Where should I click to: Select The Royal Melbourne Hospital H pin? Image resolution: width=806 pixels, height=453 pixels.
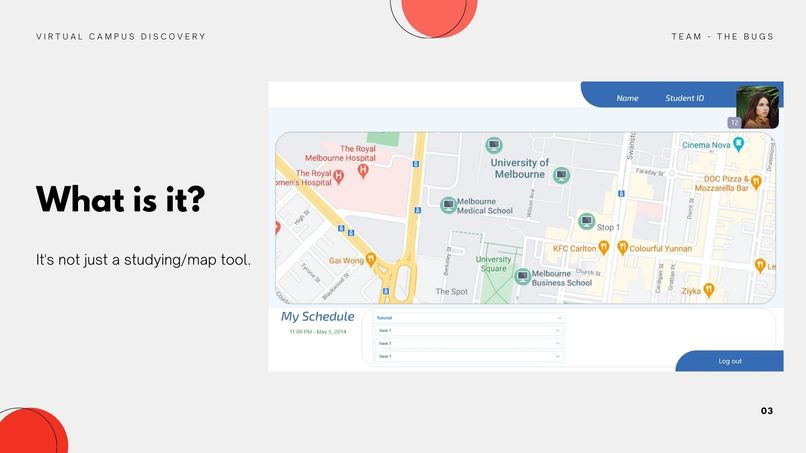[363, 171]
